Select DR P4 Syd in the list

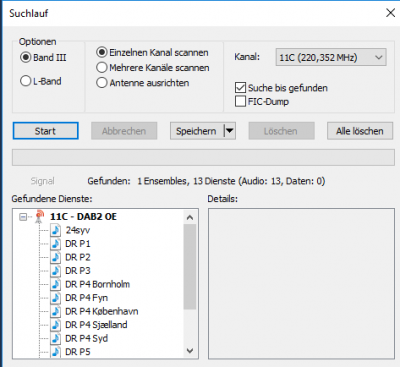(x=86, y=338)
